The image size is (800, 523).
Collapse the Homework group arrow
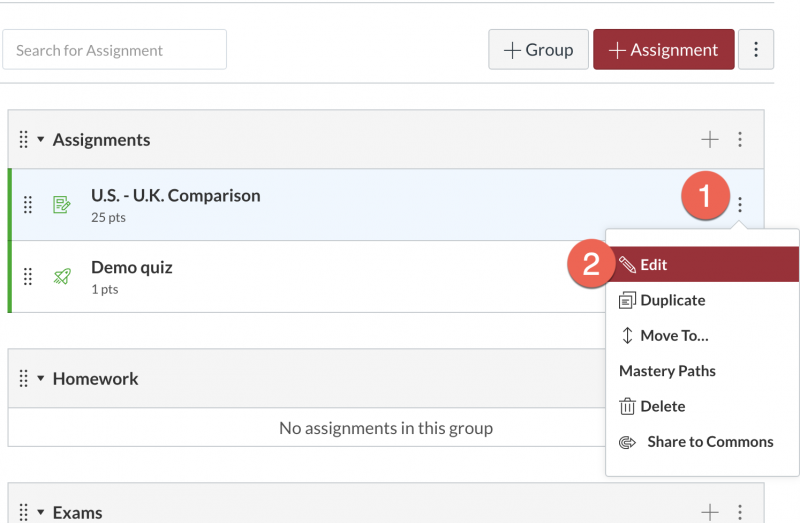41,379
